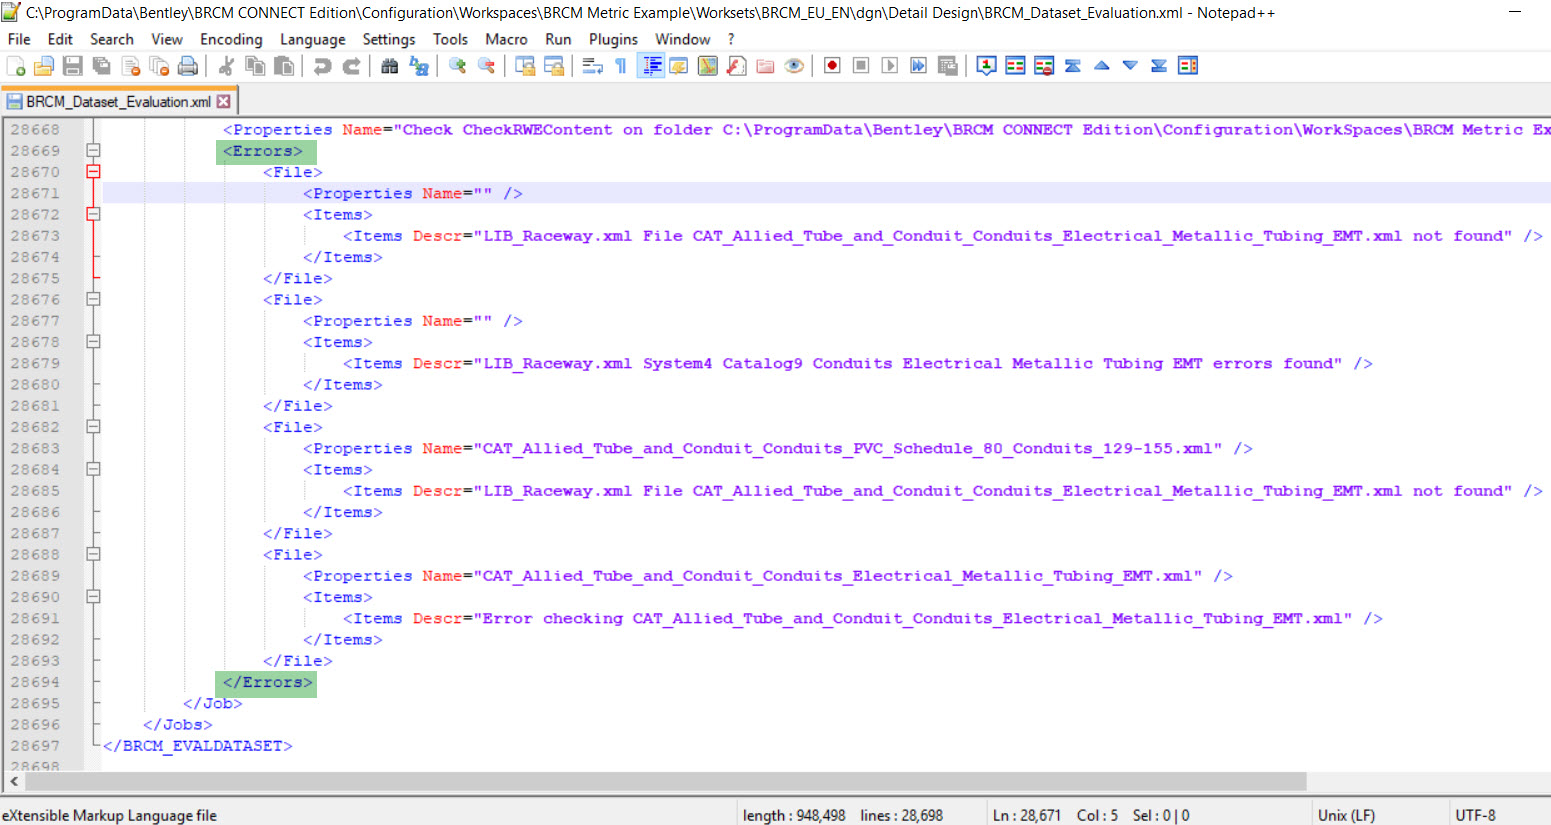Click the UTF-8 encoding status field
Viewport: 1551px width, 825px height.
1475,815
